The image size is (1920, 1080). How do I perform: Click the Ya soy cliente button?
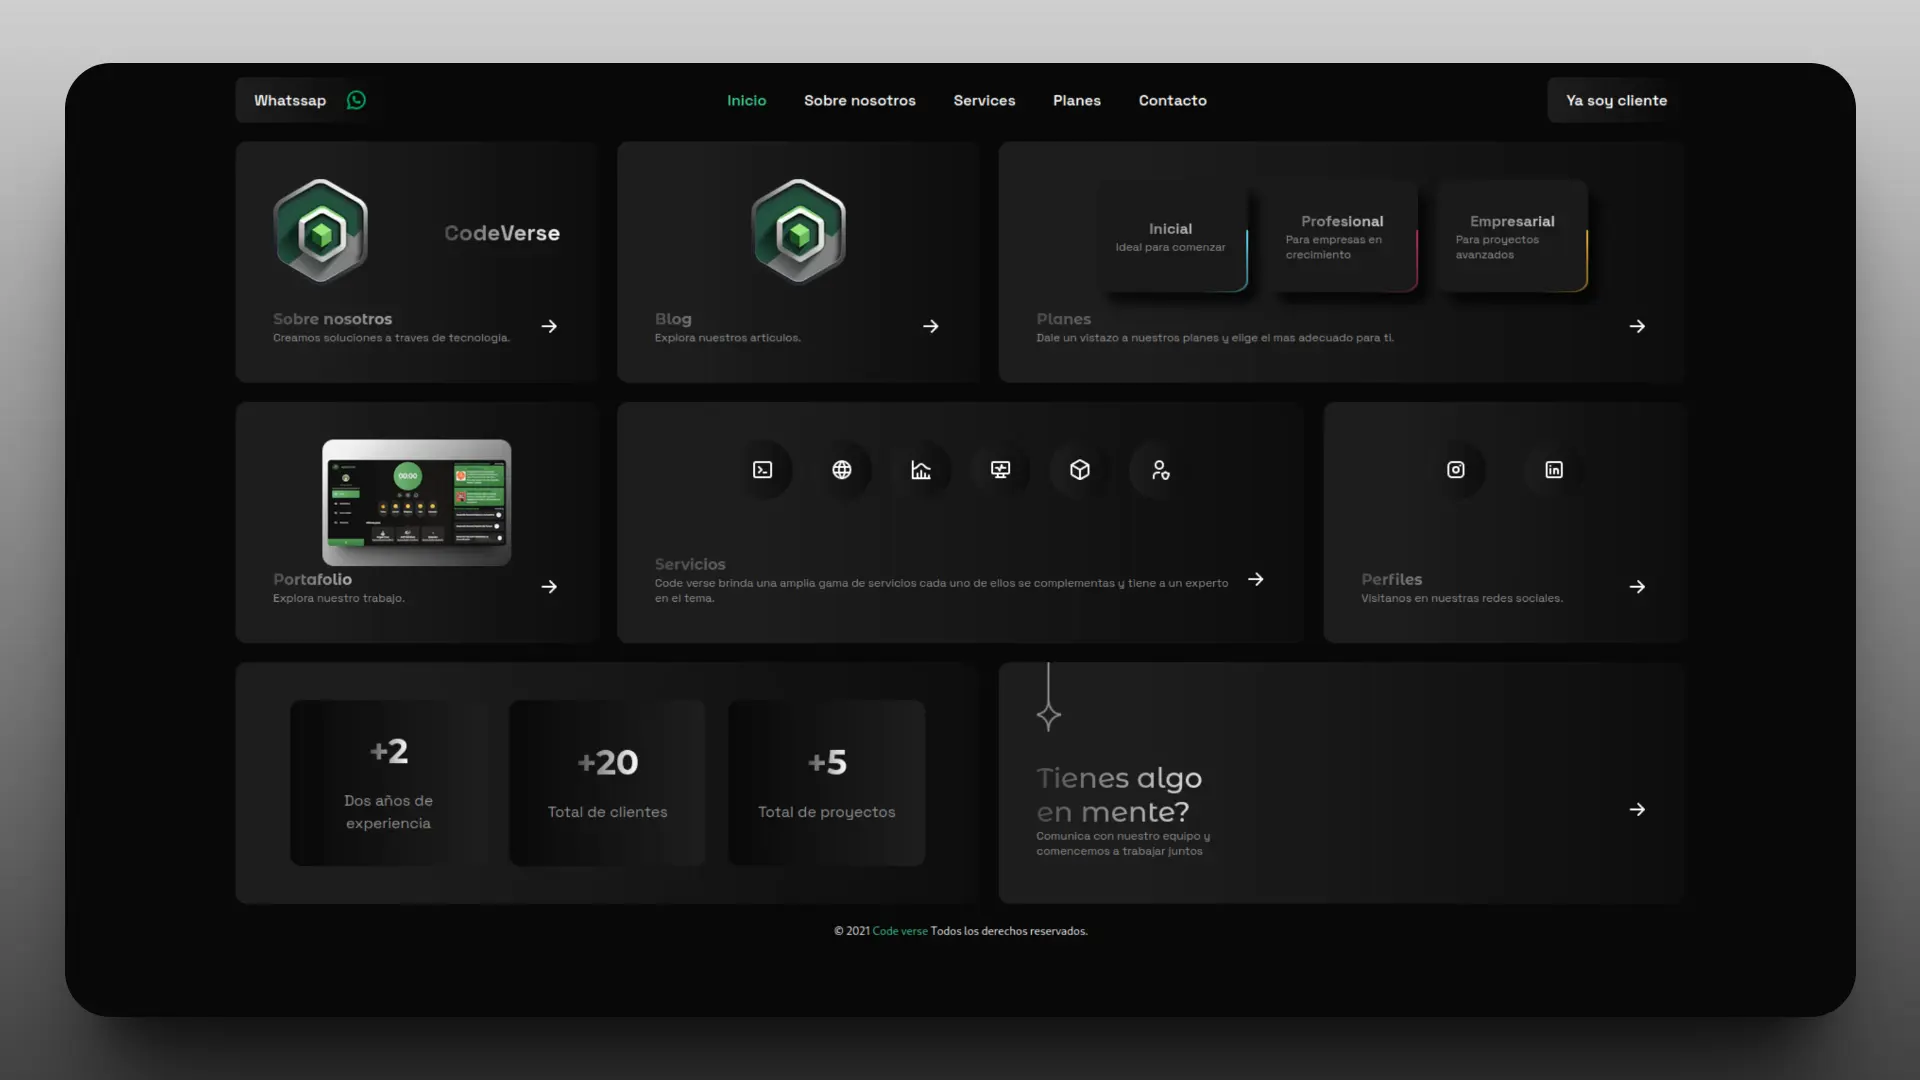[x=1615, y=99]
